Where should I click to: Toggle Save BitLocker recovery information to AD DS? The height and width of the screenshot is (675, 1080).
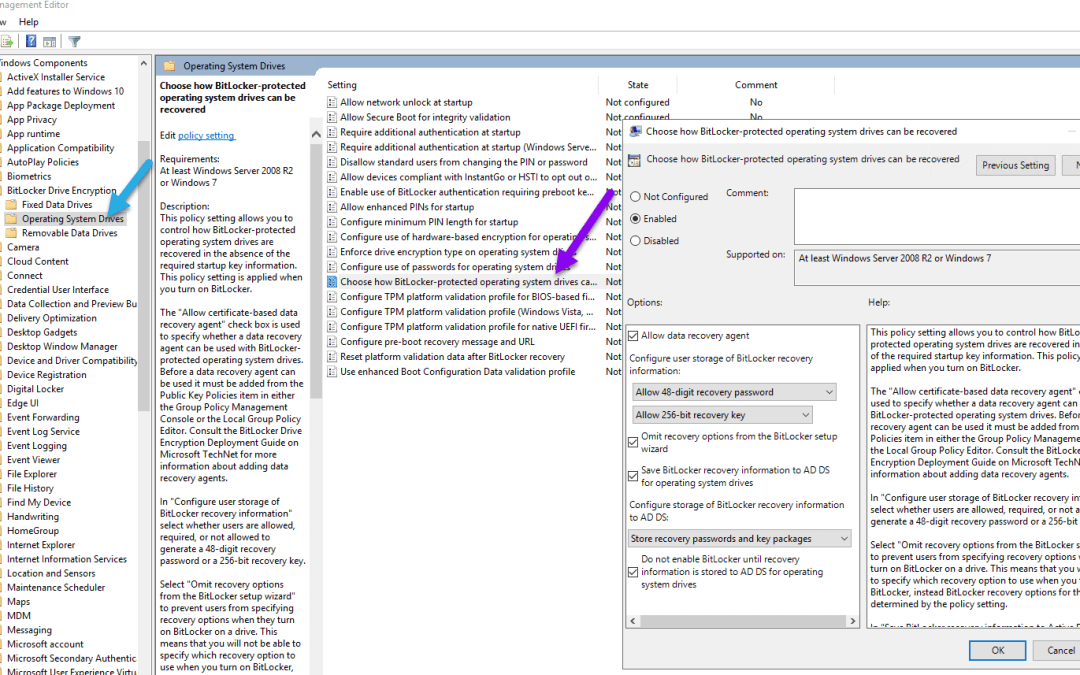pos(633,476)
